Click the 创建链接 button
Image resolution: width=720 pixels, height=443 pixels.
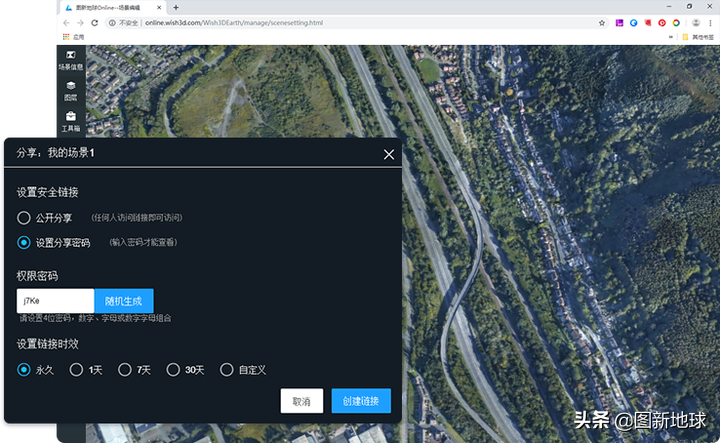tap(361, 401)
